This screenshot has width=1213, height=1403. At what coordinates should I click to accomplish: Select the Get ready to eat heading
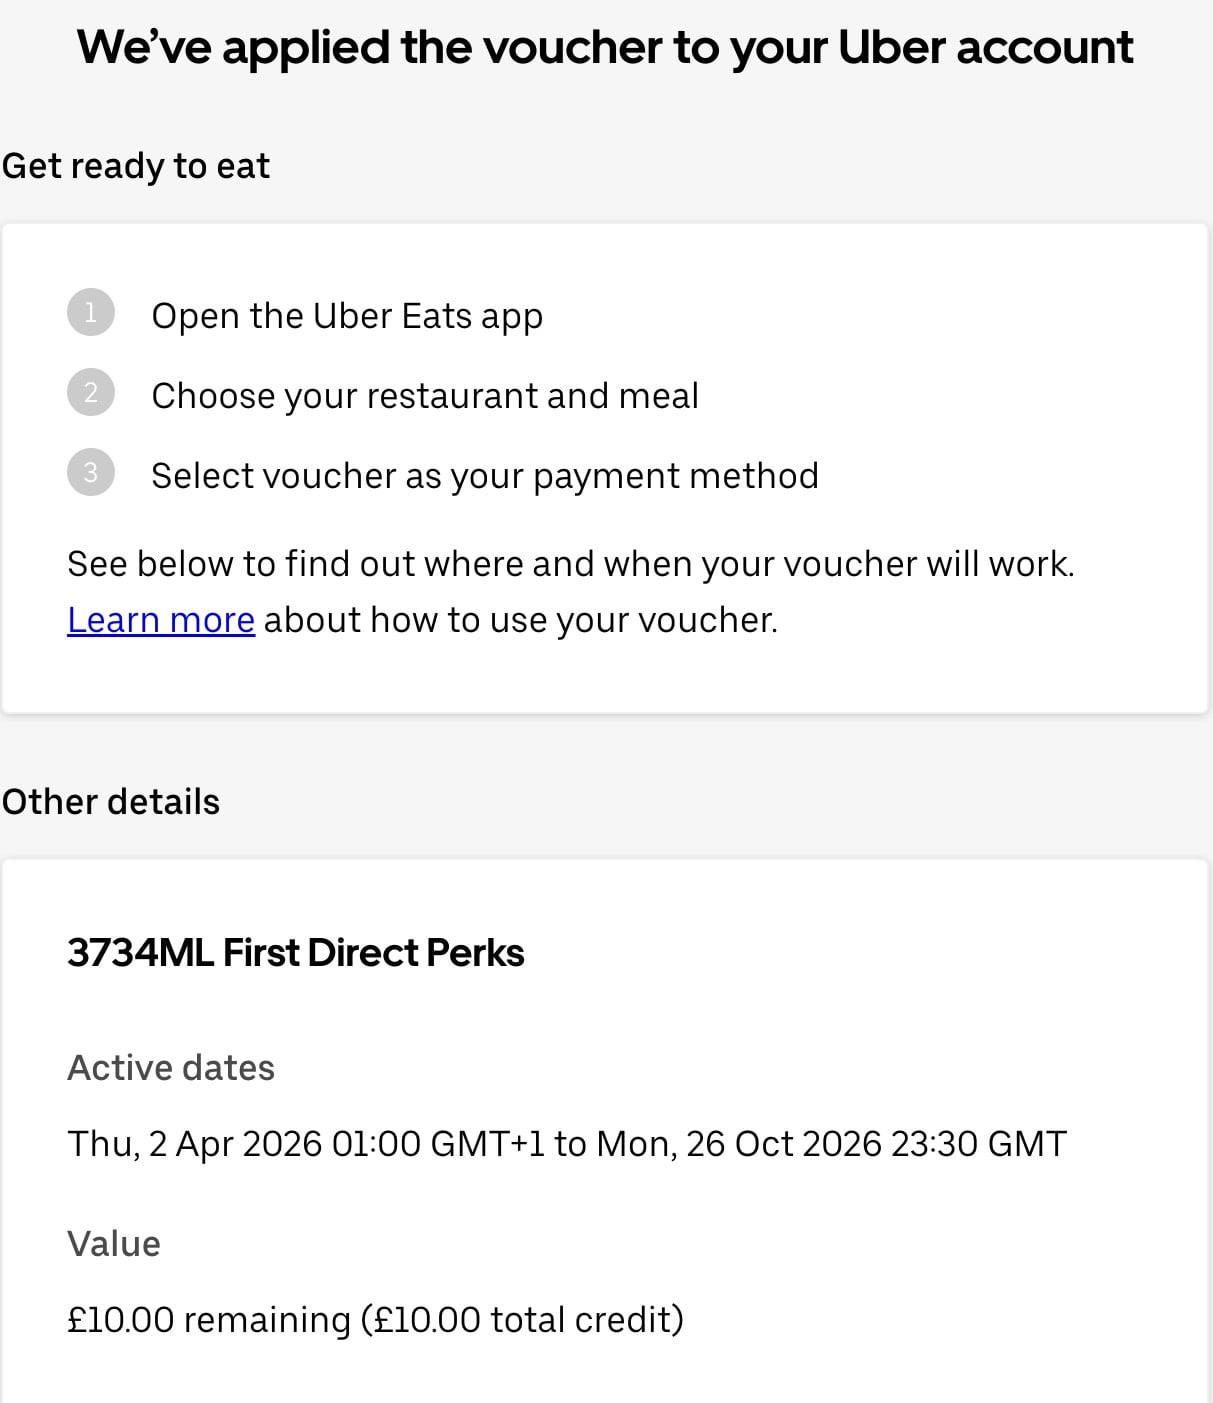click(136, 166)
